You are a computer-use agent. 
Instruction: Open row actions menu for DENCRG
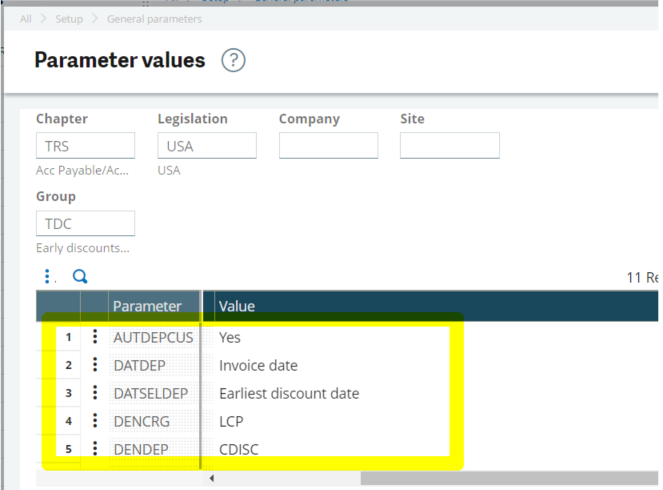click(95, 422)
